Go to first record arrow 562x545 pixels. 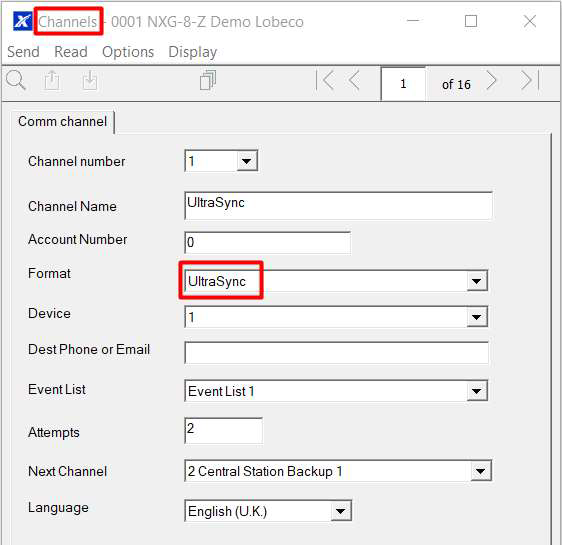click(325, 80)
